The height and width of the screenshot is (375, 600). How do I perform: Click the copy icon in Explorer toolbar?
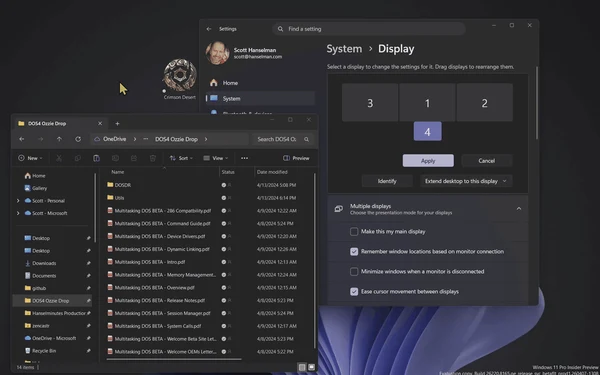pos(77,158)
